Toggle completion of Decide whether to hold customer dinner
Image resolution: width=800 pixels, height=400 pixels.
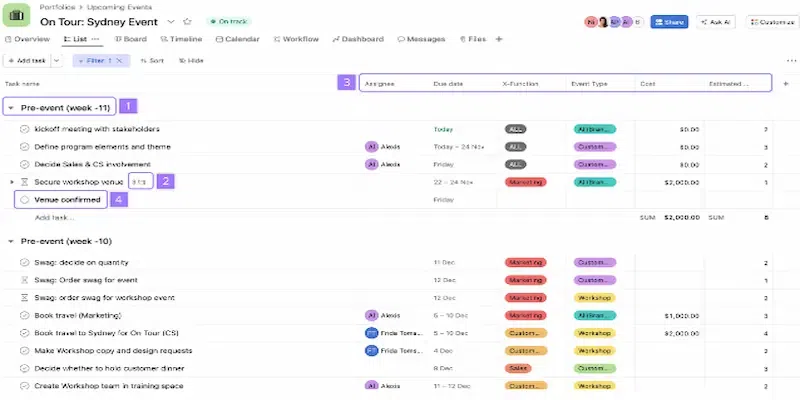point(24,368)
